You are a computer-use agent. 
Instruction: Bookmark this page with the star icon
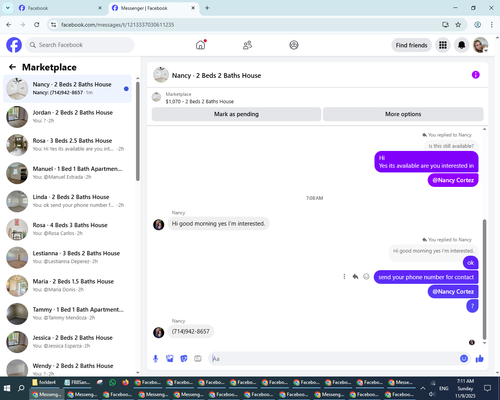(458, 25)
